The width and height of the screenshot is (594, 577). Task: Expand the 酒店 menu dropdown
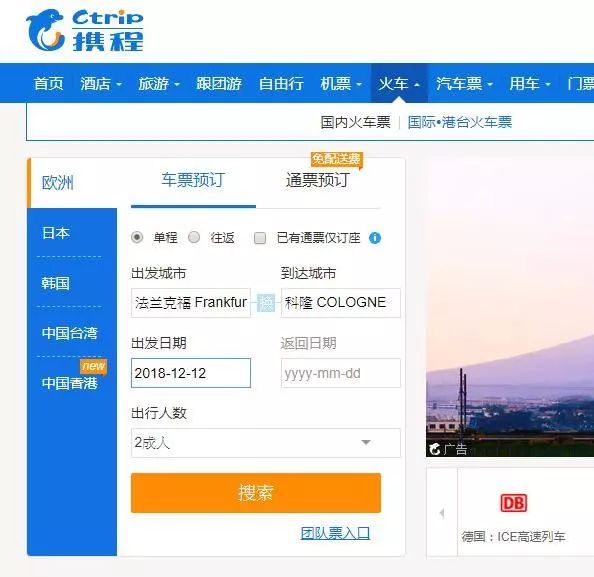pos(100,83)
